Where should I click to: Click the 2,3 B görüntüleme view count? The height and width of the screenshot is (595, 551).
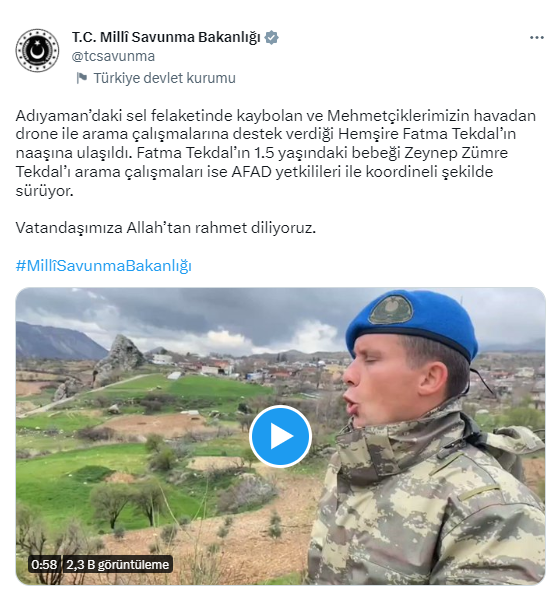pos(118,565)
